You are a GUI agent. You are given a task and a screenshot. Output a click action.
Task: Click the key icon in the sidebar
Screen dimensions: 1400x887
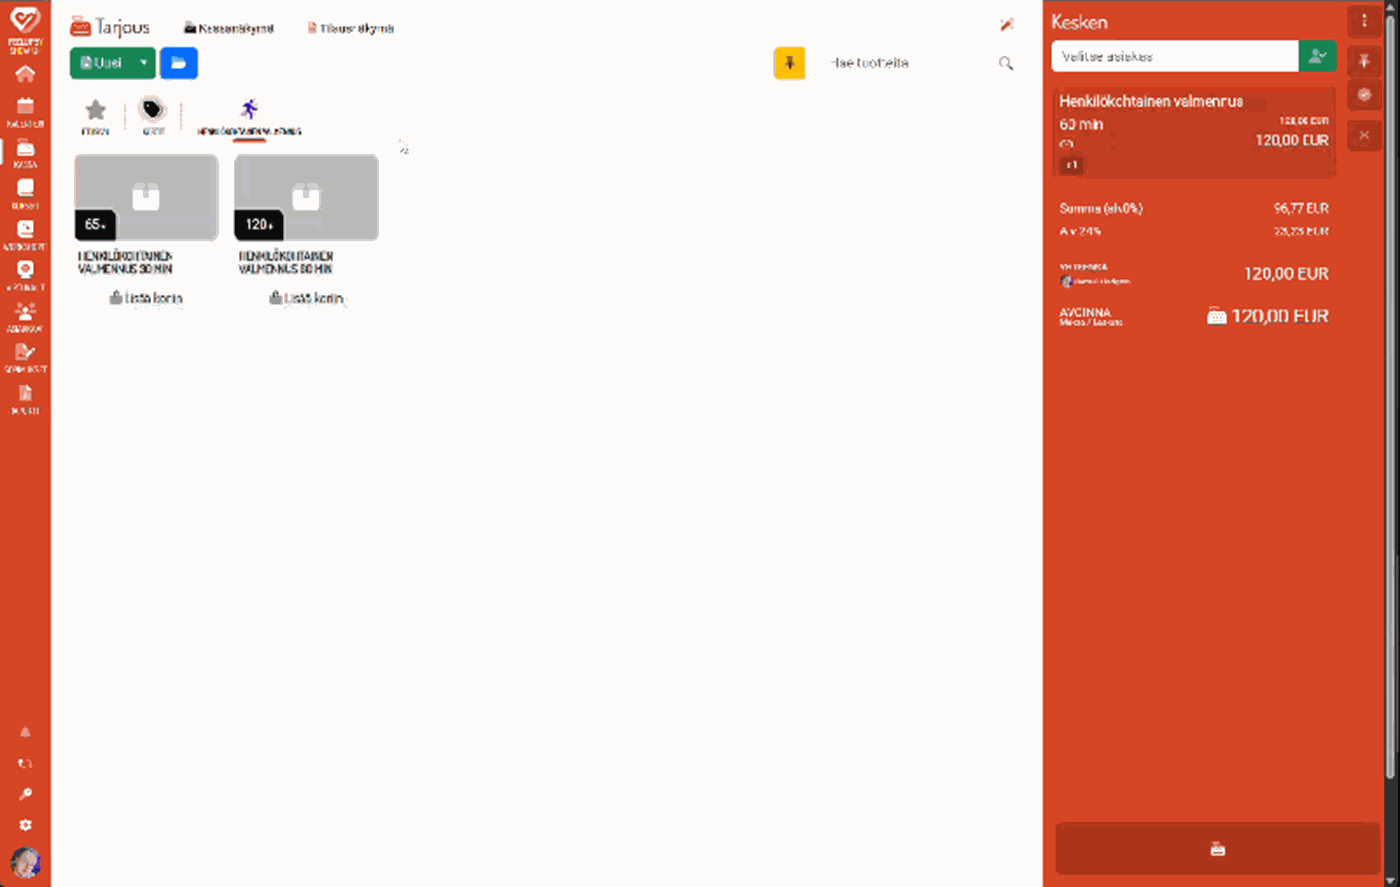click(25, 794)
